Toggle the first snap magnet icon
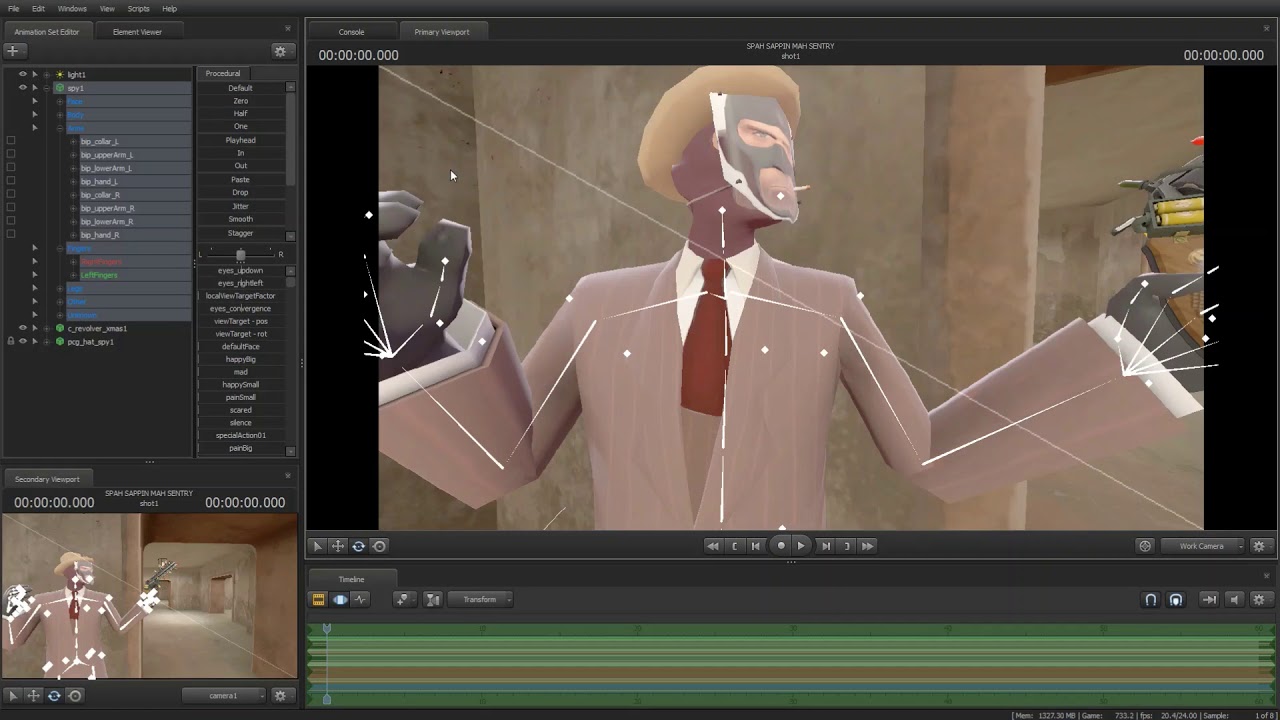Image resolution: width=1280 pixels, height=720 pixels. (1151, 600)
